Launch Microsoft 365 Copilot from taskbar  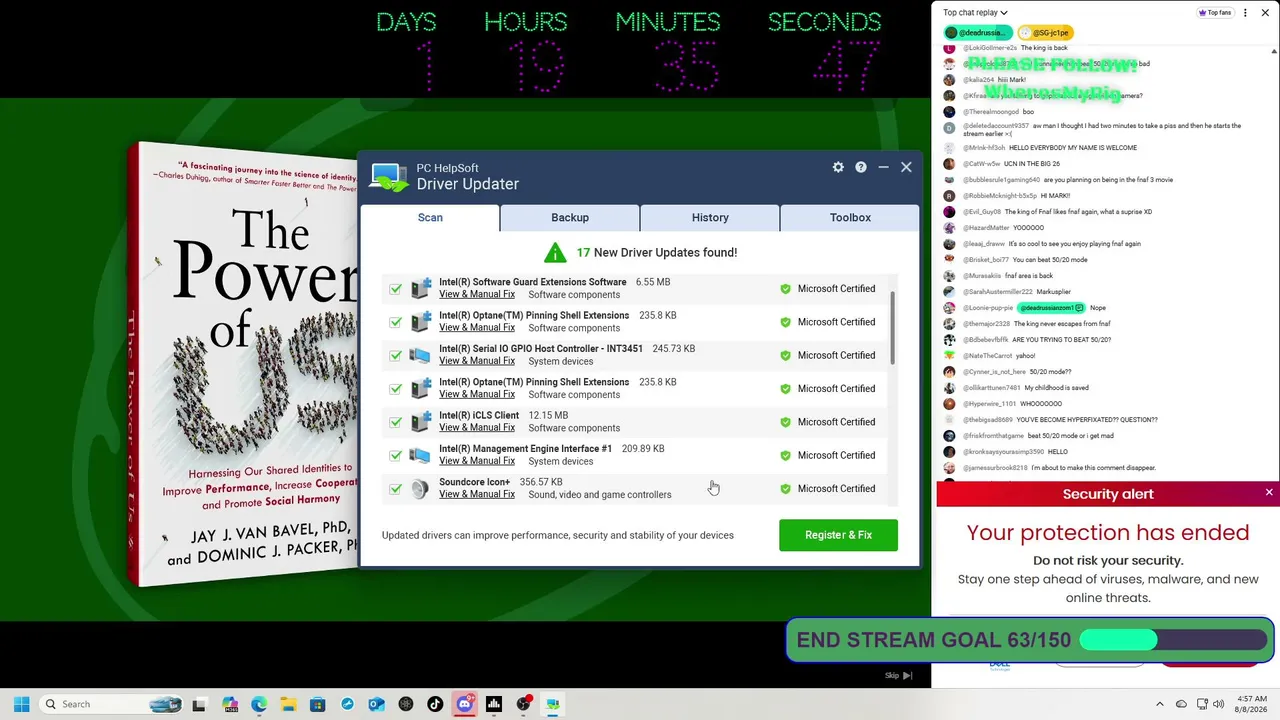230,704
